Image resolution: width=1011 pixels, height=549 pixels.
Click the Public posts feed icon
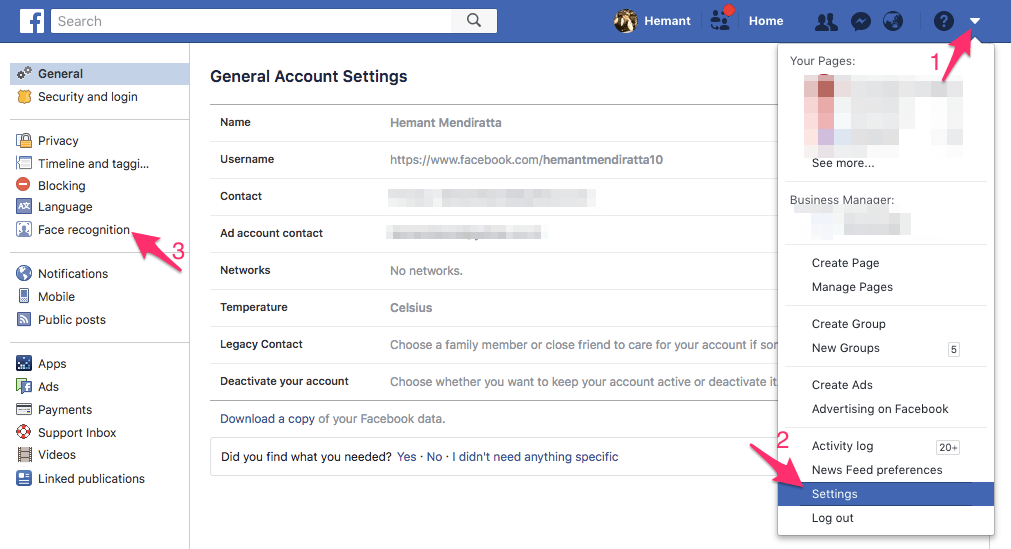pos(24,319)
